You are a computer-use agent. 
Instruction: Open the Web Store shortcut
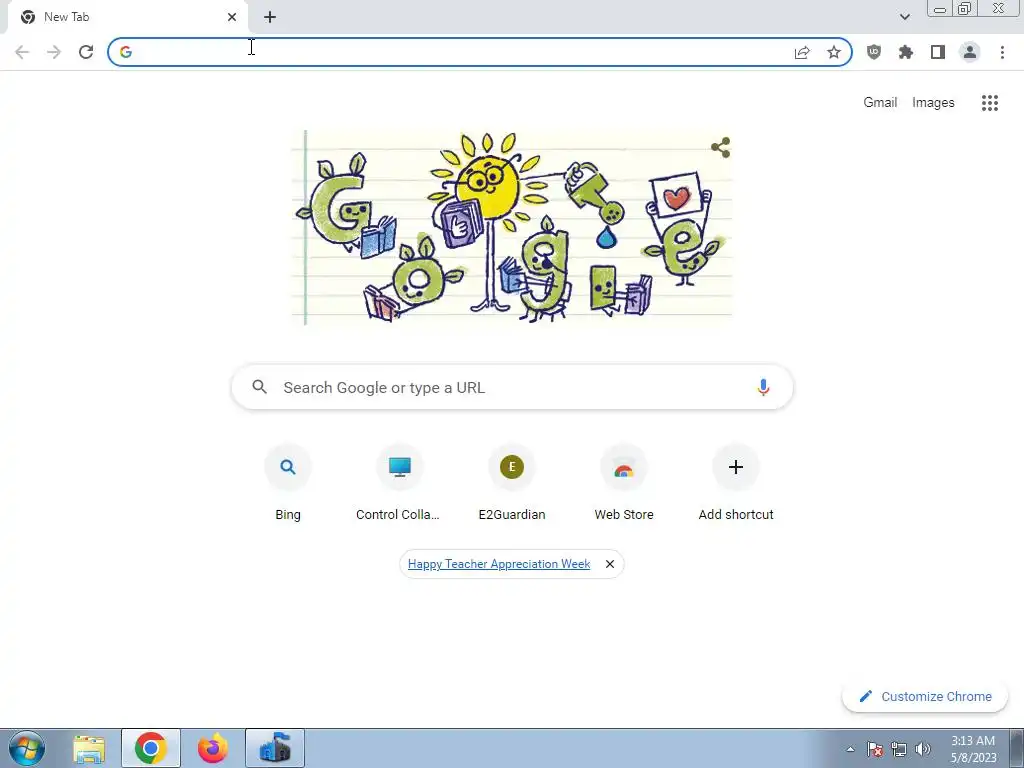(624, 483)
